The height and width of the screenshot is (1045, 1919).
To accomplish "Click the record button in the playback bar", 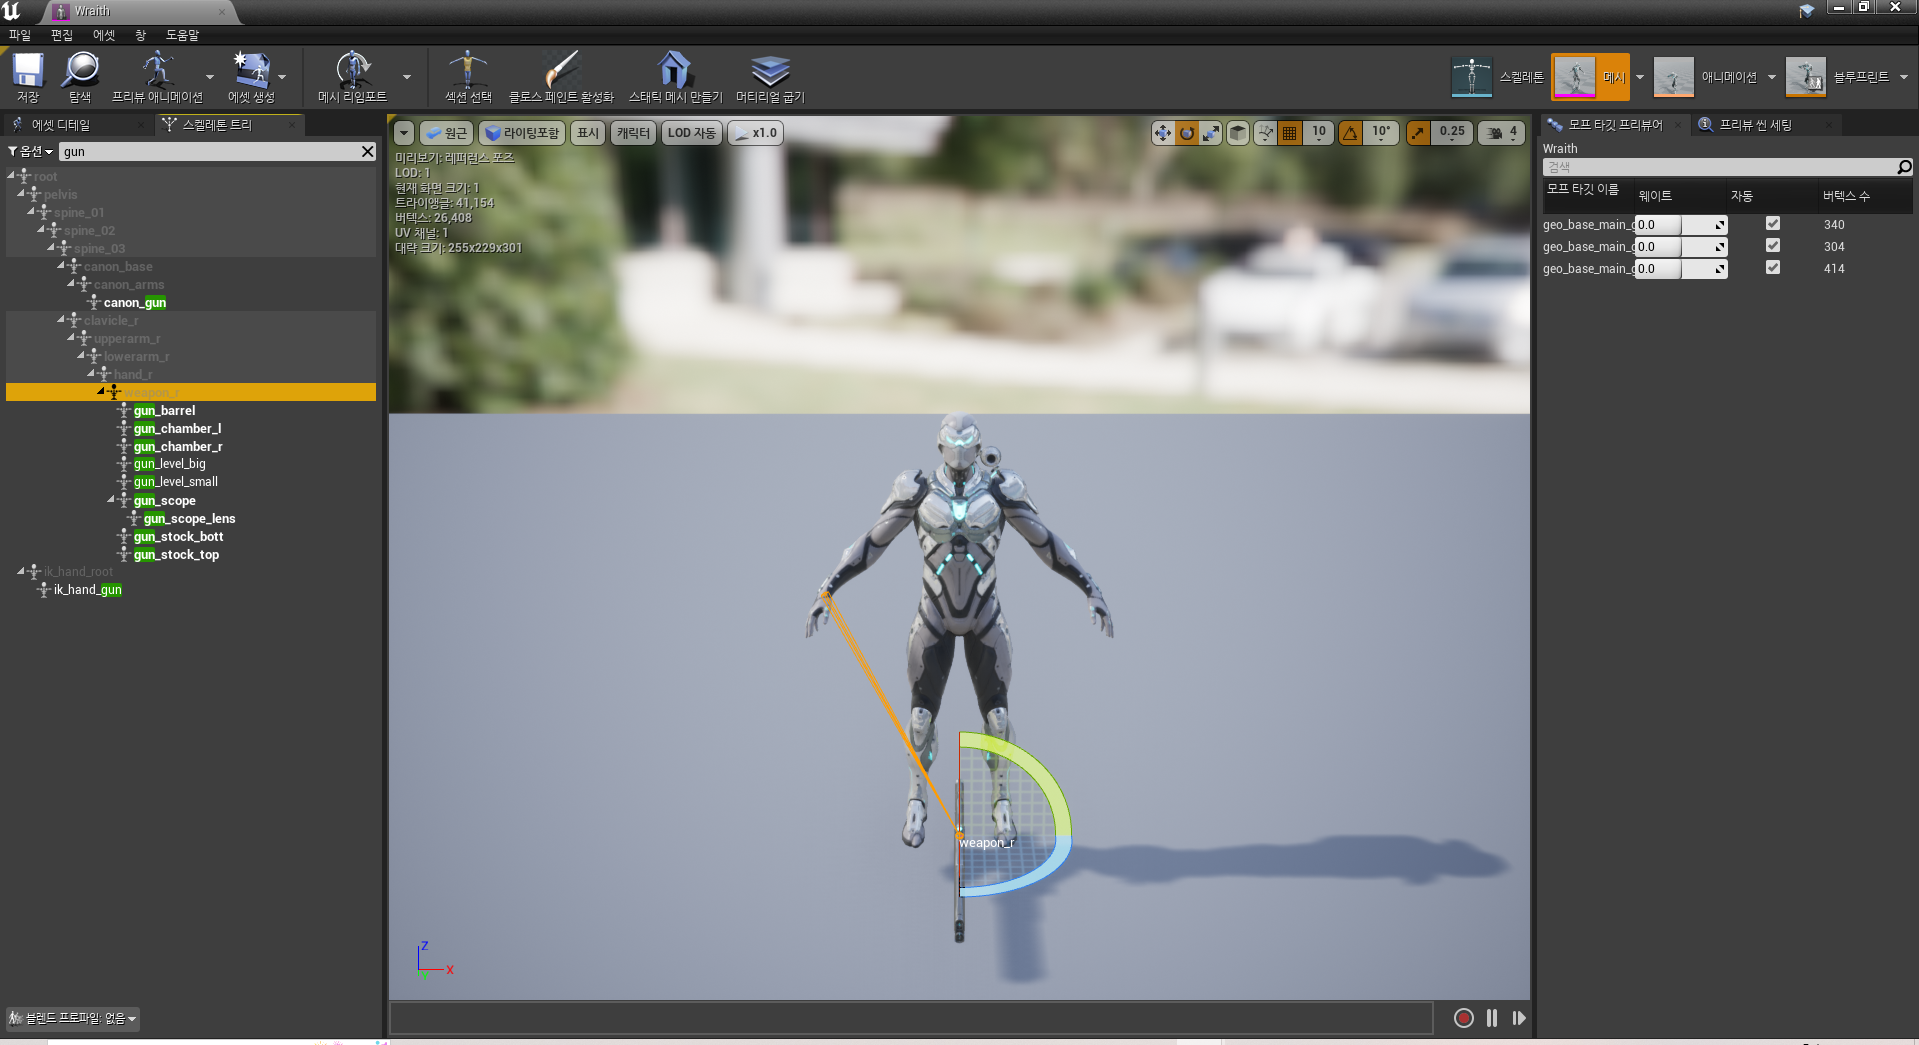I will (1463, 1018).
